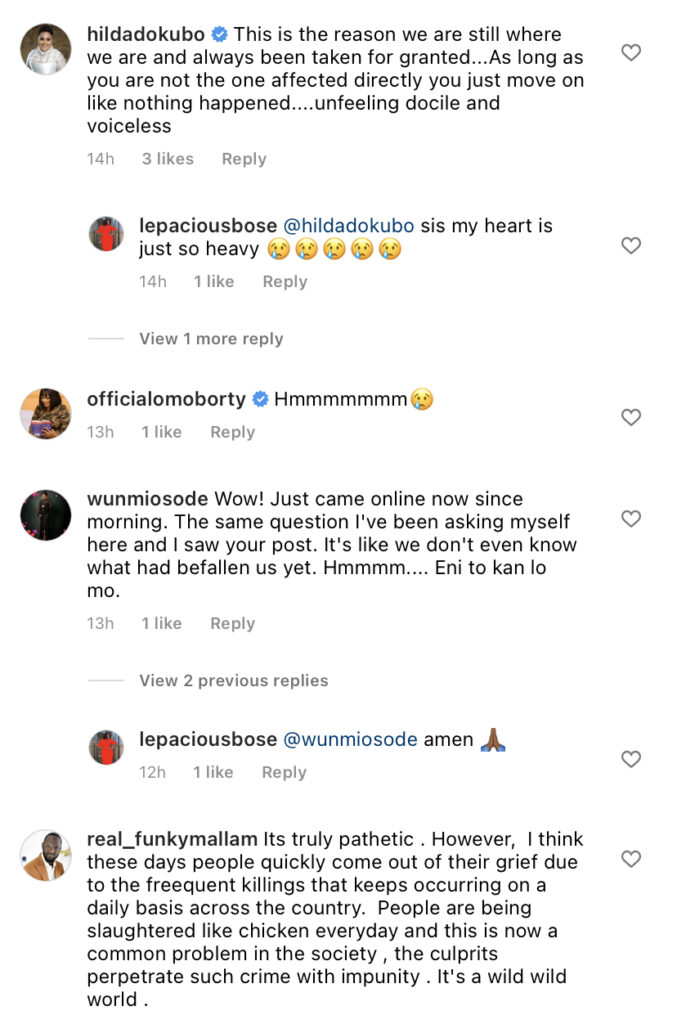View '3 likes' on hildadokubo's comment
Viewport: 677px width, 1024px height.
(x=167, y=159)
